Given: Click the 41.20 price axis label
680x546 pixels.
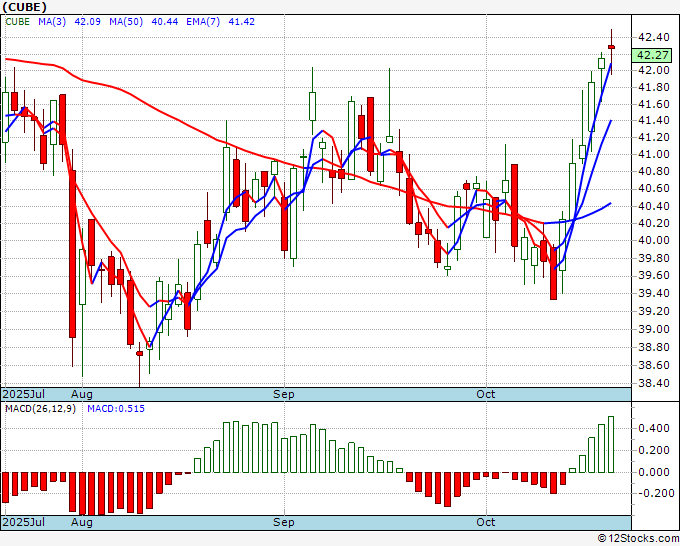Looking at the screenshot, I should pyautogui.click(x=654, y=137).
